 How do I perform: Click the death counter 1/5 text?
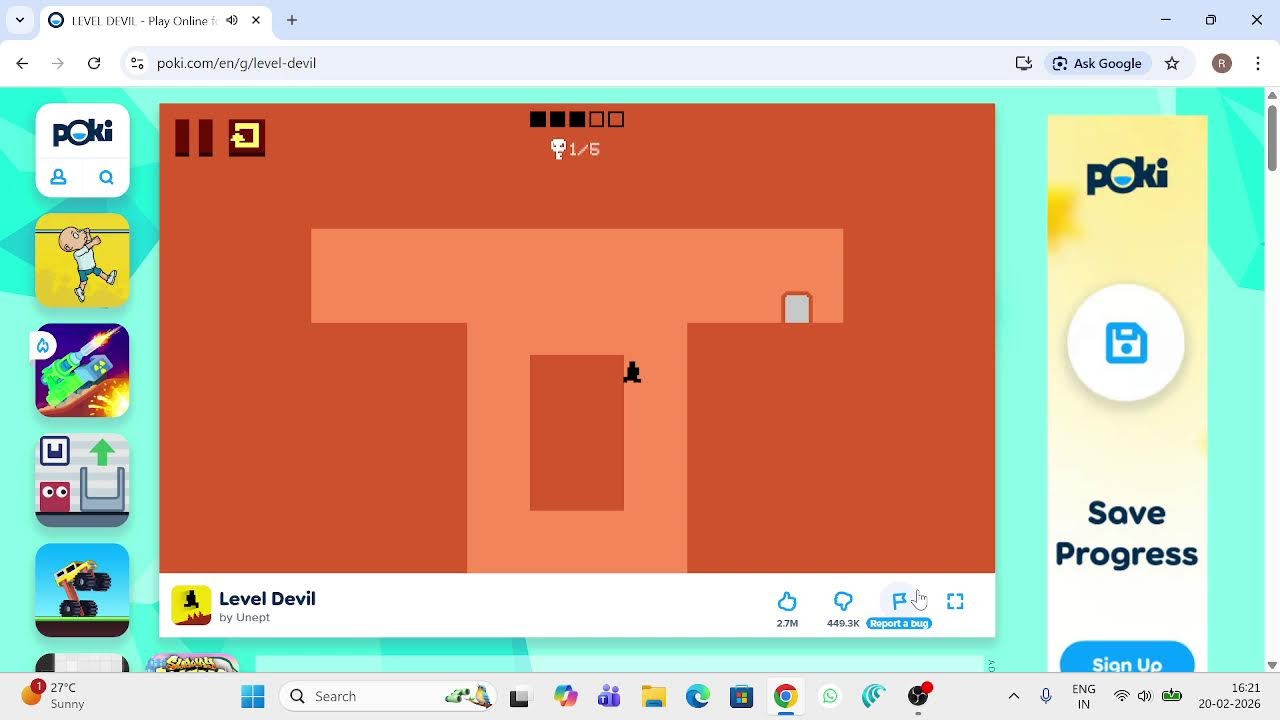[585, 149]
